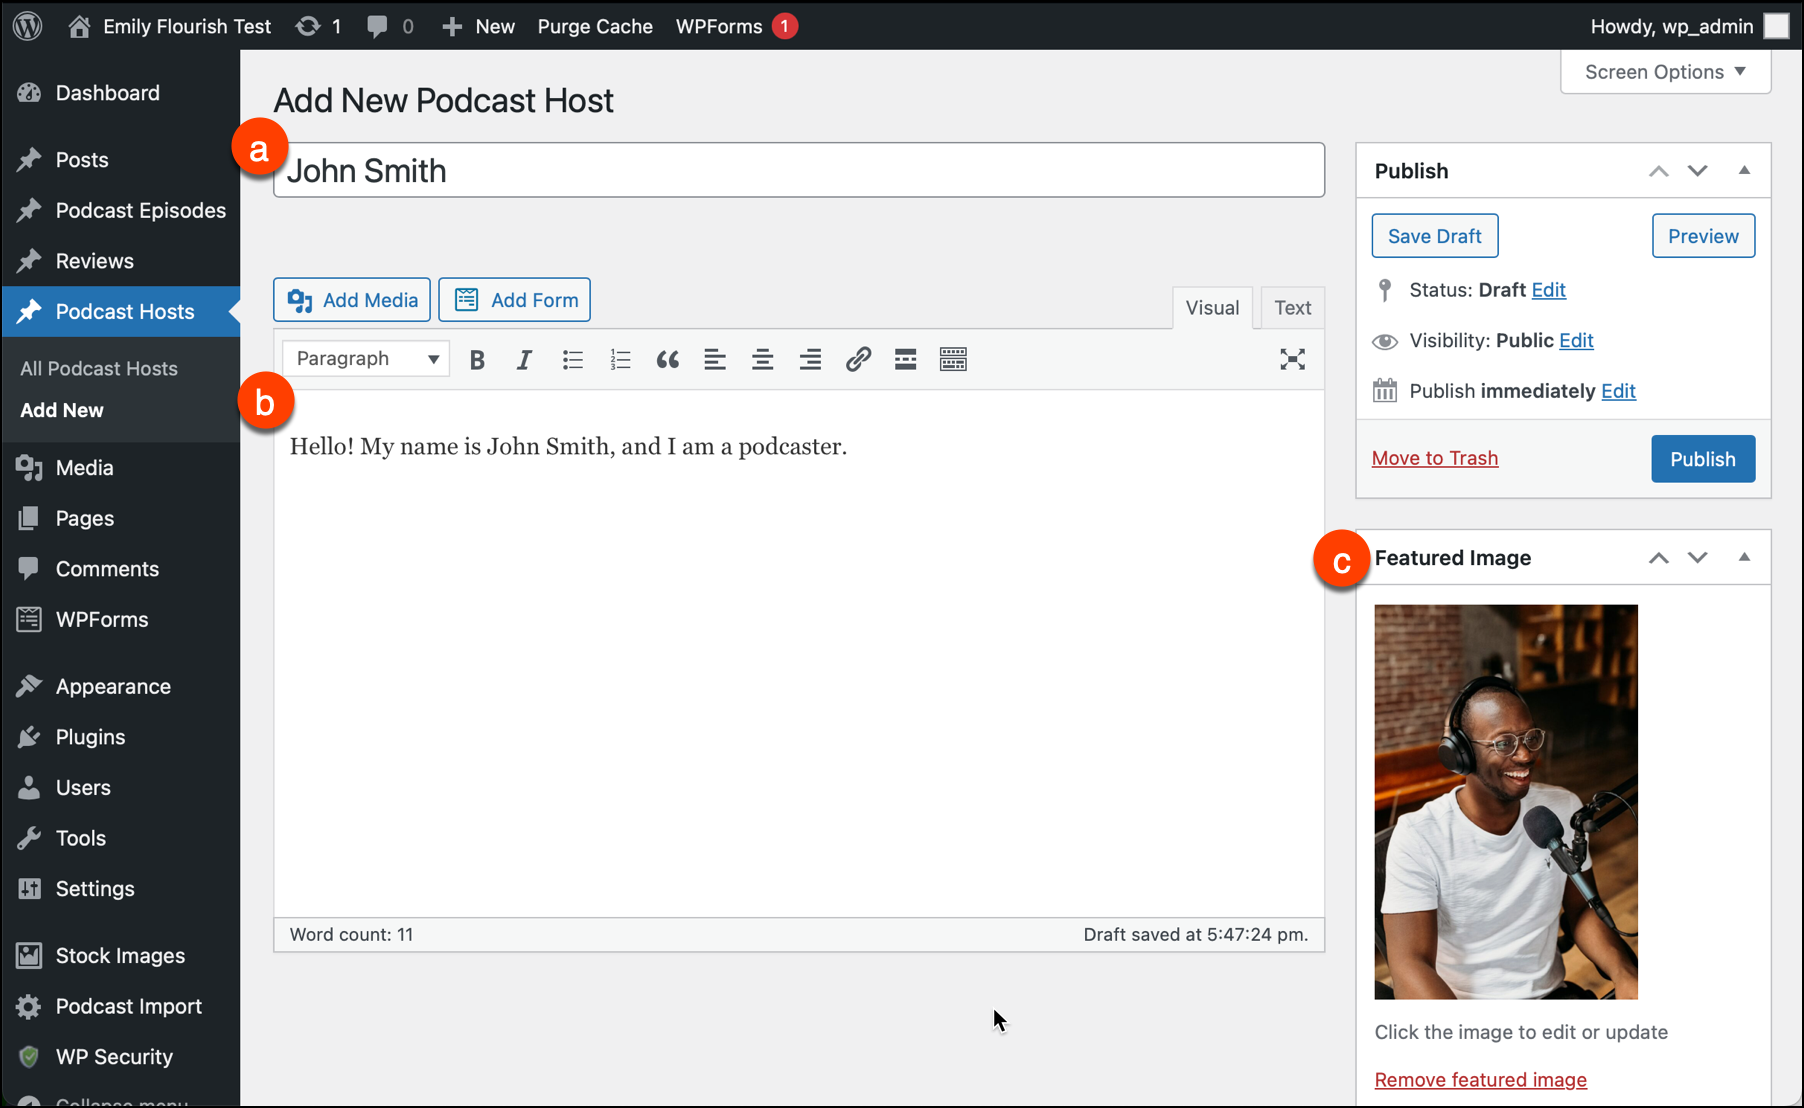Insert Read More tag
1804x1108 pixels.
(x=905, y=360)
